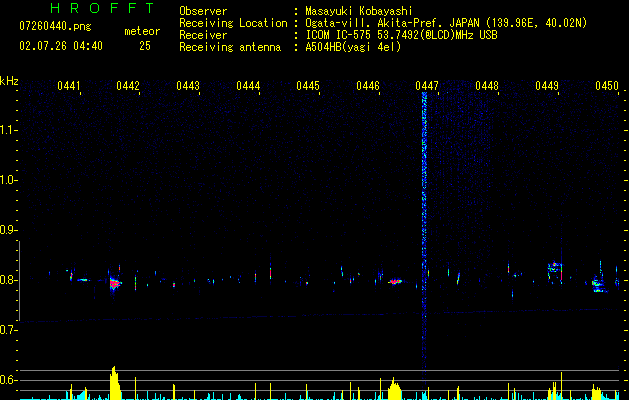Click the 0444 time marker

(x=248, y=85)
